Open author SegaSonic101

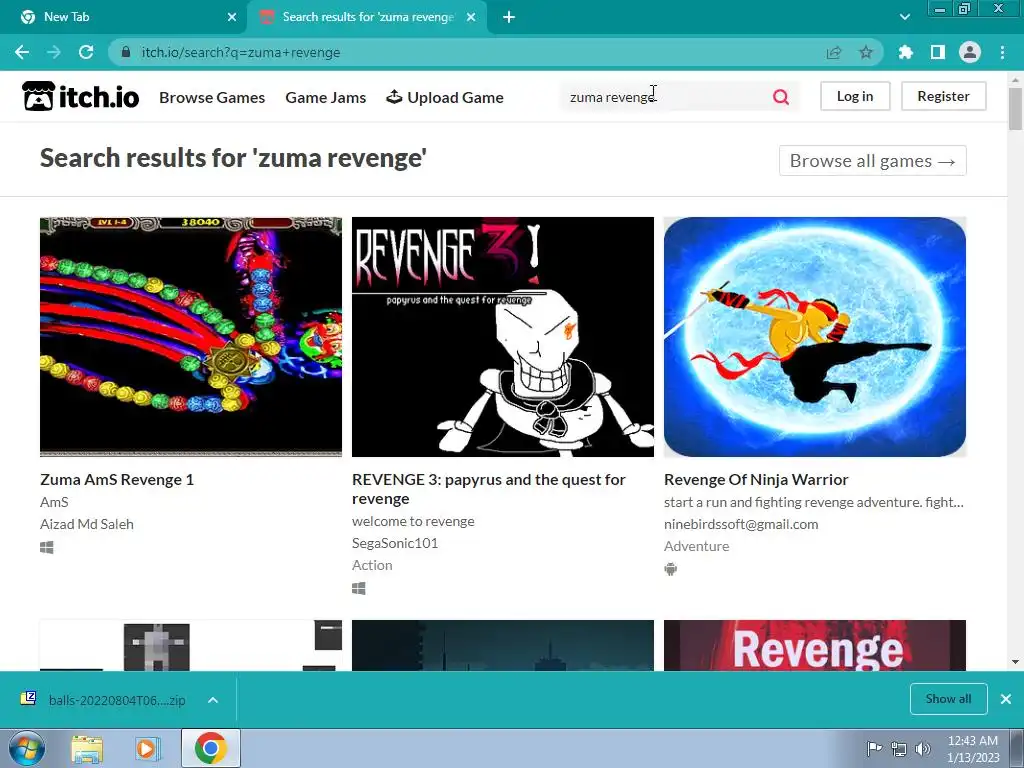pos(395,543)
